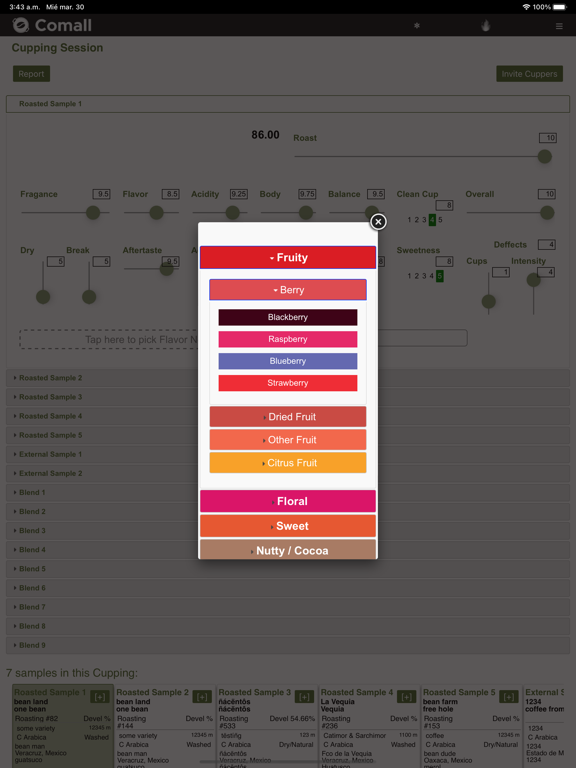Expand Roasted Sample 4 section
The height and width of the screenshot is (768, 576).
tap(288, 416)
